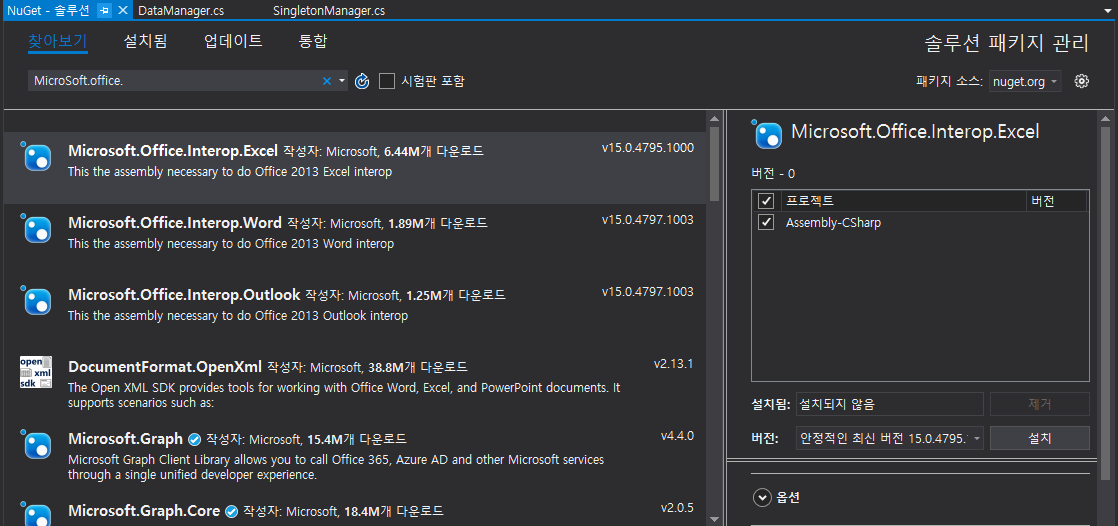Click Microsoft.Office.Interop.Outlook package icon

37,300
